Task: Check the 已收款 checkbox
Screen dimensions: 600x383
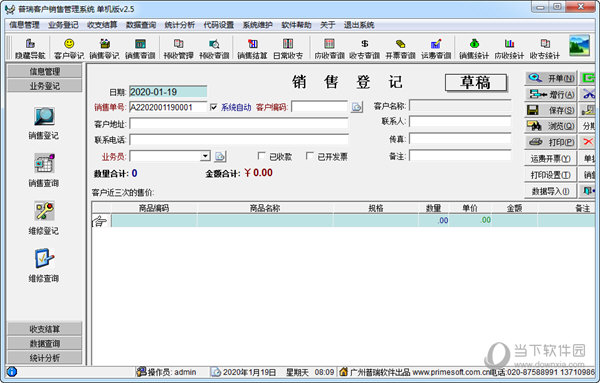Action: coord(261,156)
